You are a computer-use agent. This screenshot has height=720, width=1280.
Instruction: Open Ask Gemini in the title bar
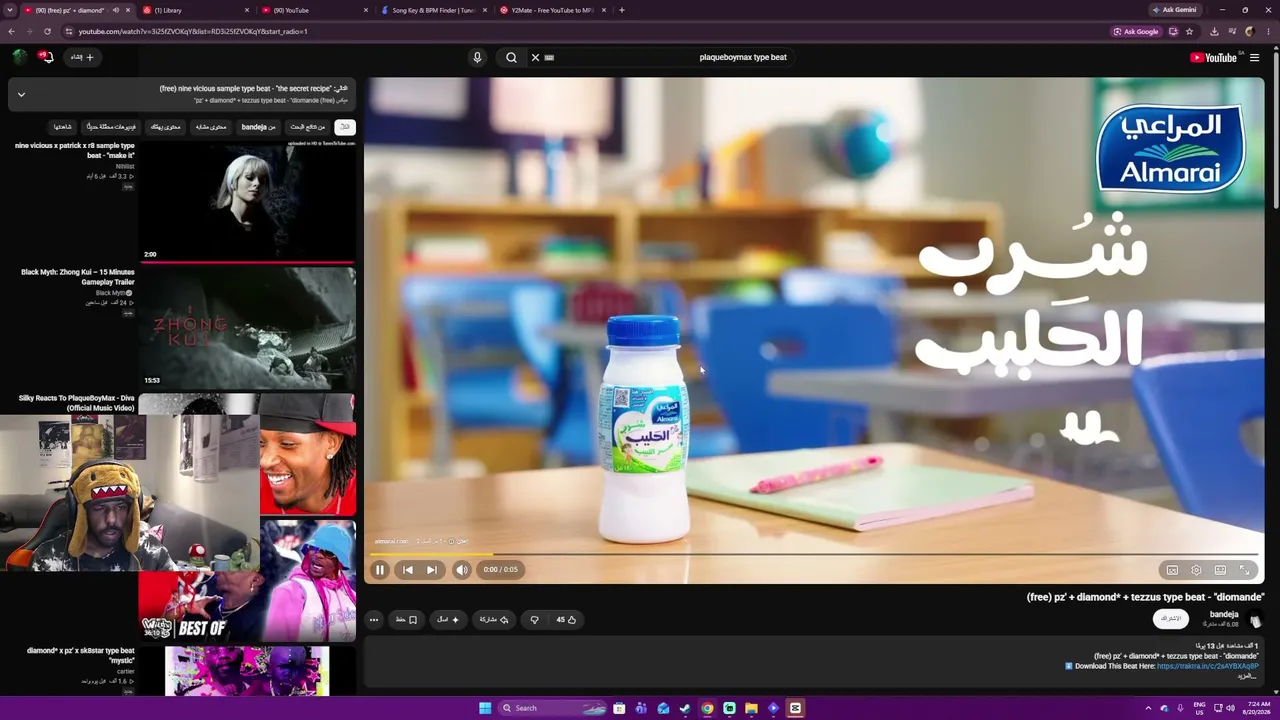1175,10
